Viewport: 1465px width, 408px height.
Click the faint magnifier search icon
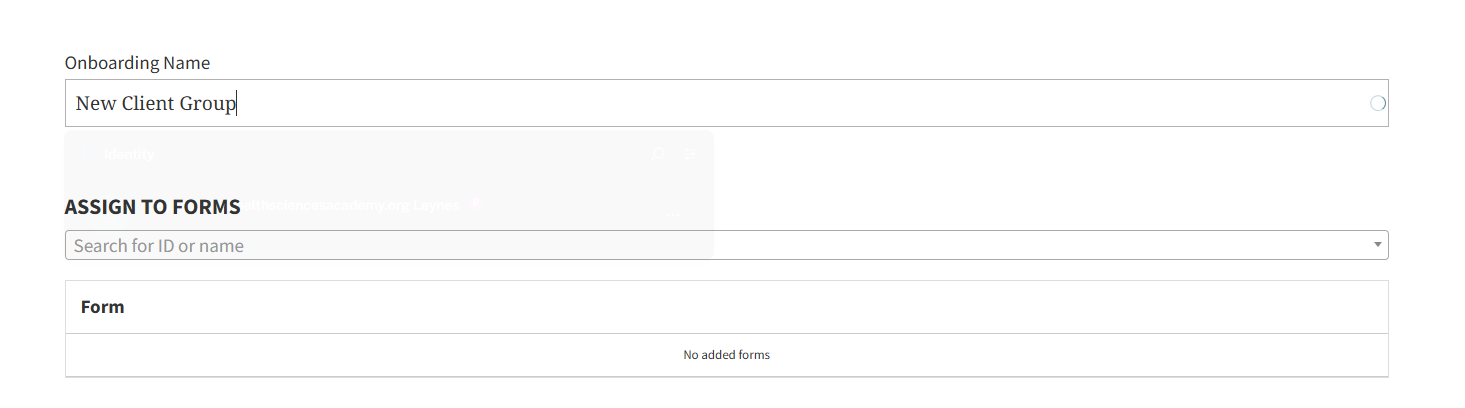(x=658, y=154)
